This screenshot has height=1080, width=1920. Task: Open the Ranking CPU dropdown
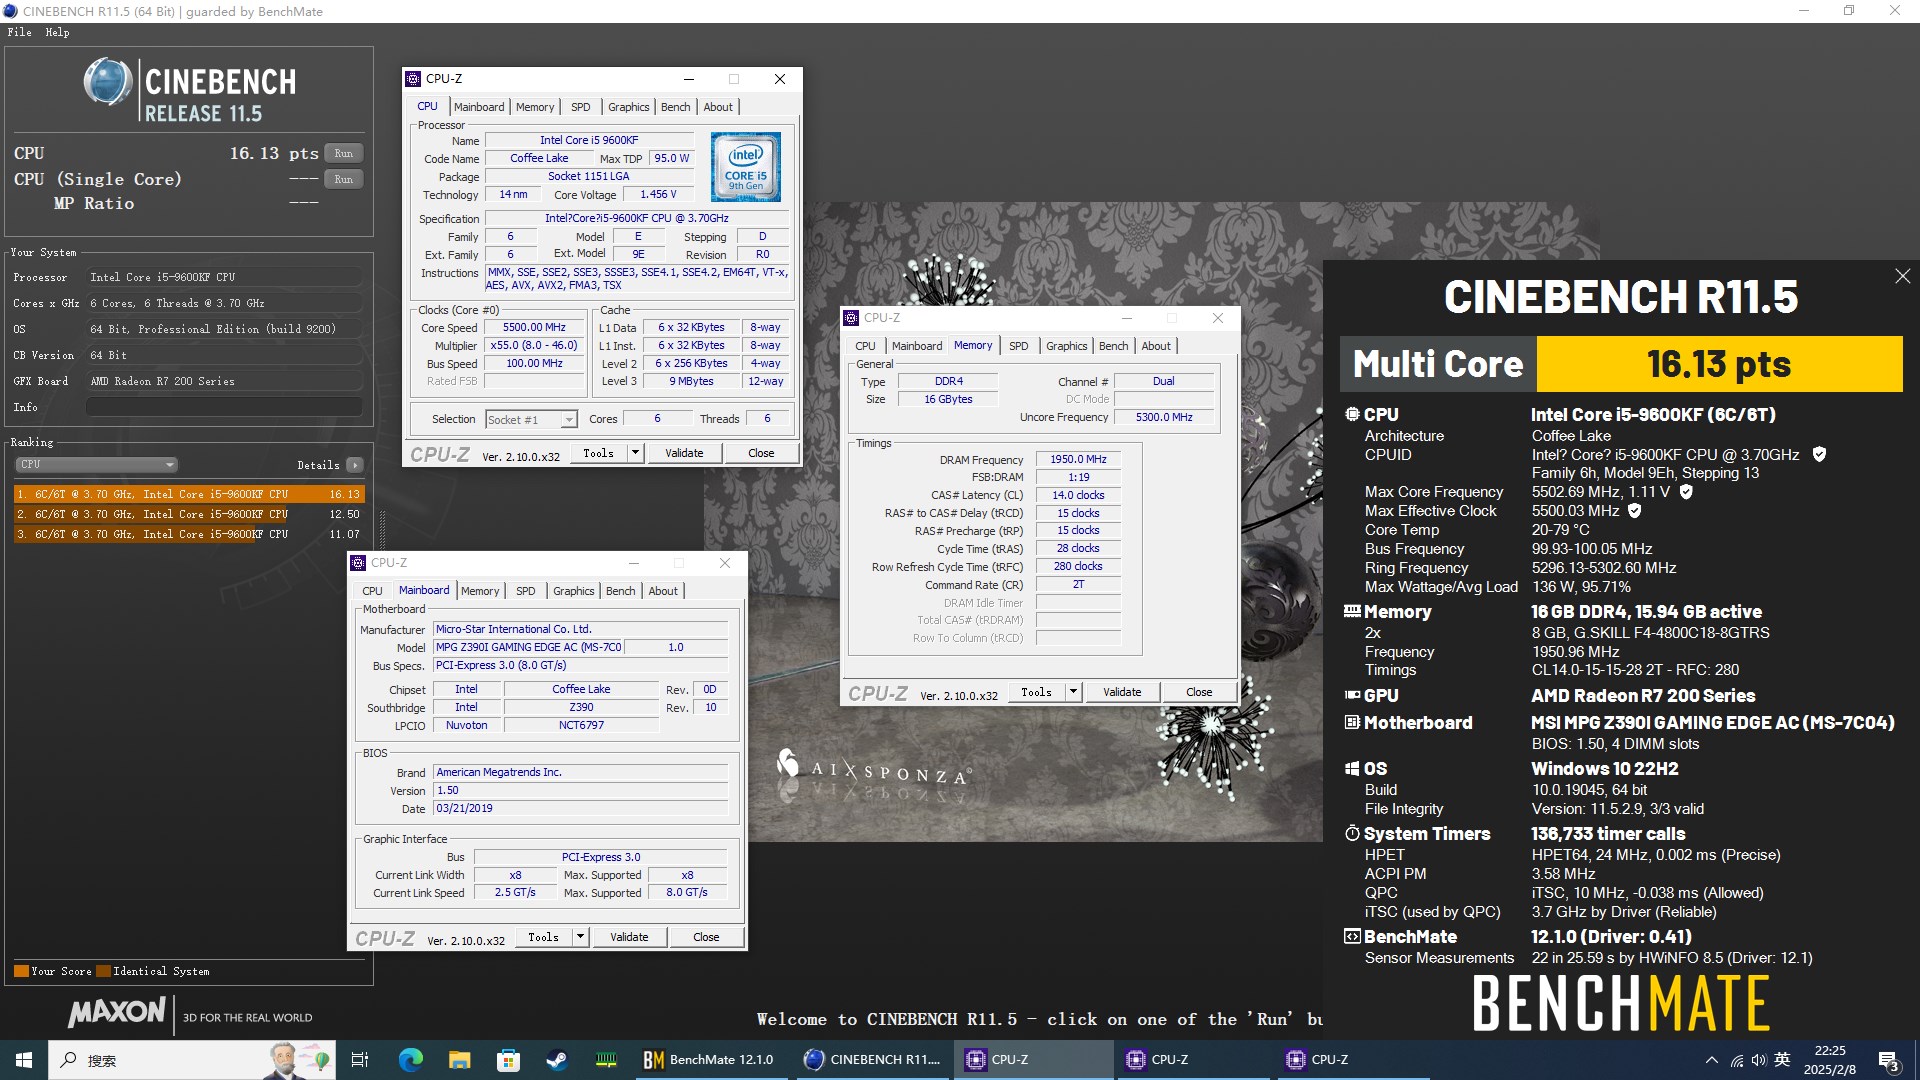click(x=97, y=465)
